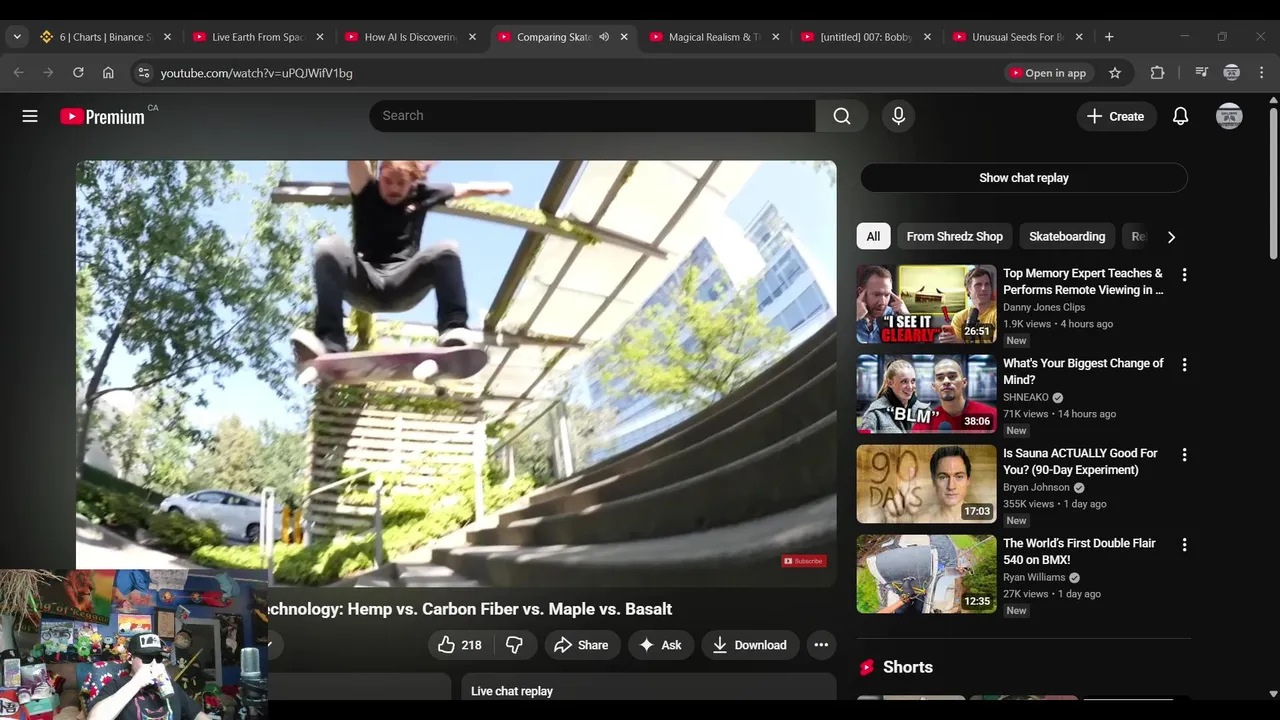Select the All filter chip
This screenshot has height=720, width=1280.
coord(873,237)
